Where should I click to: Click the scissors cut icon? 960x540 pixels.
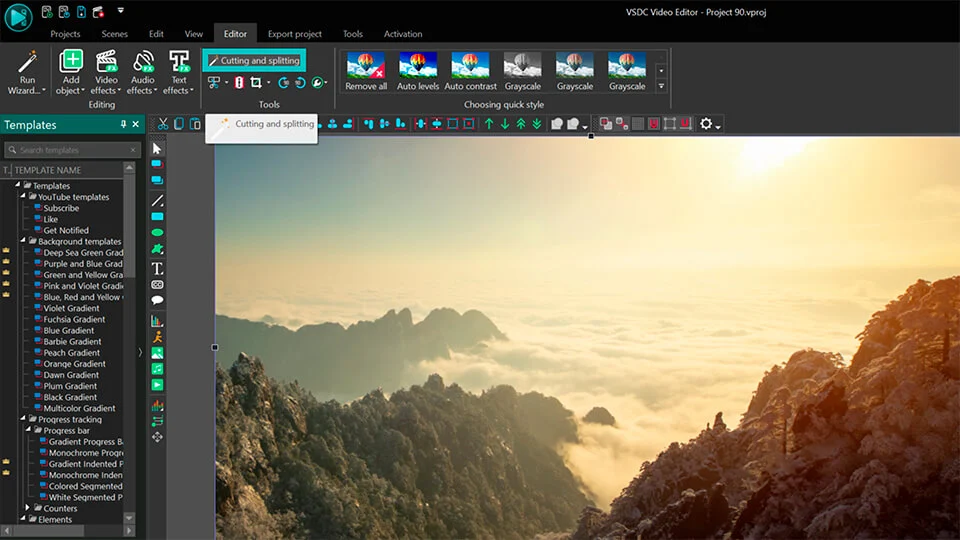click(163, 124)
